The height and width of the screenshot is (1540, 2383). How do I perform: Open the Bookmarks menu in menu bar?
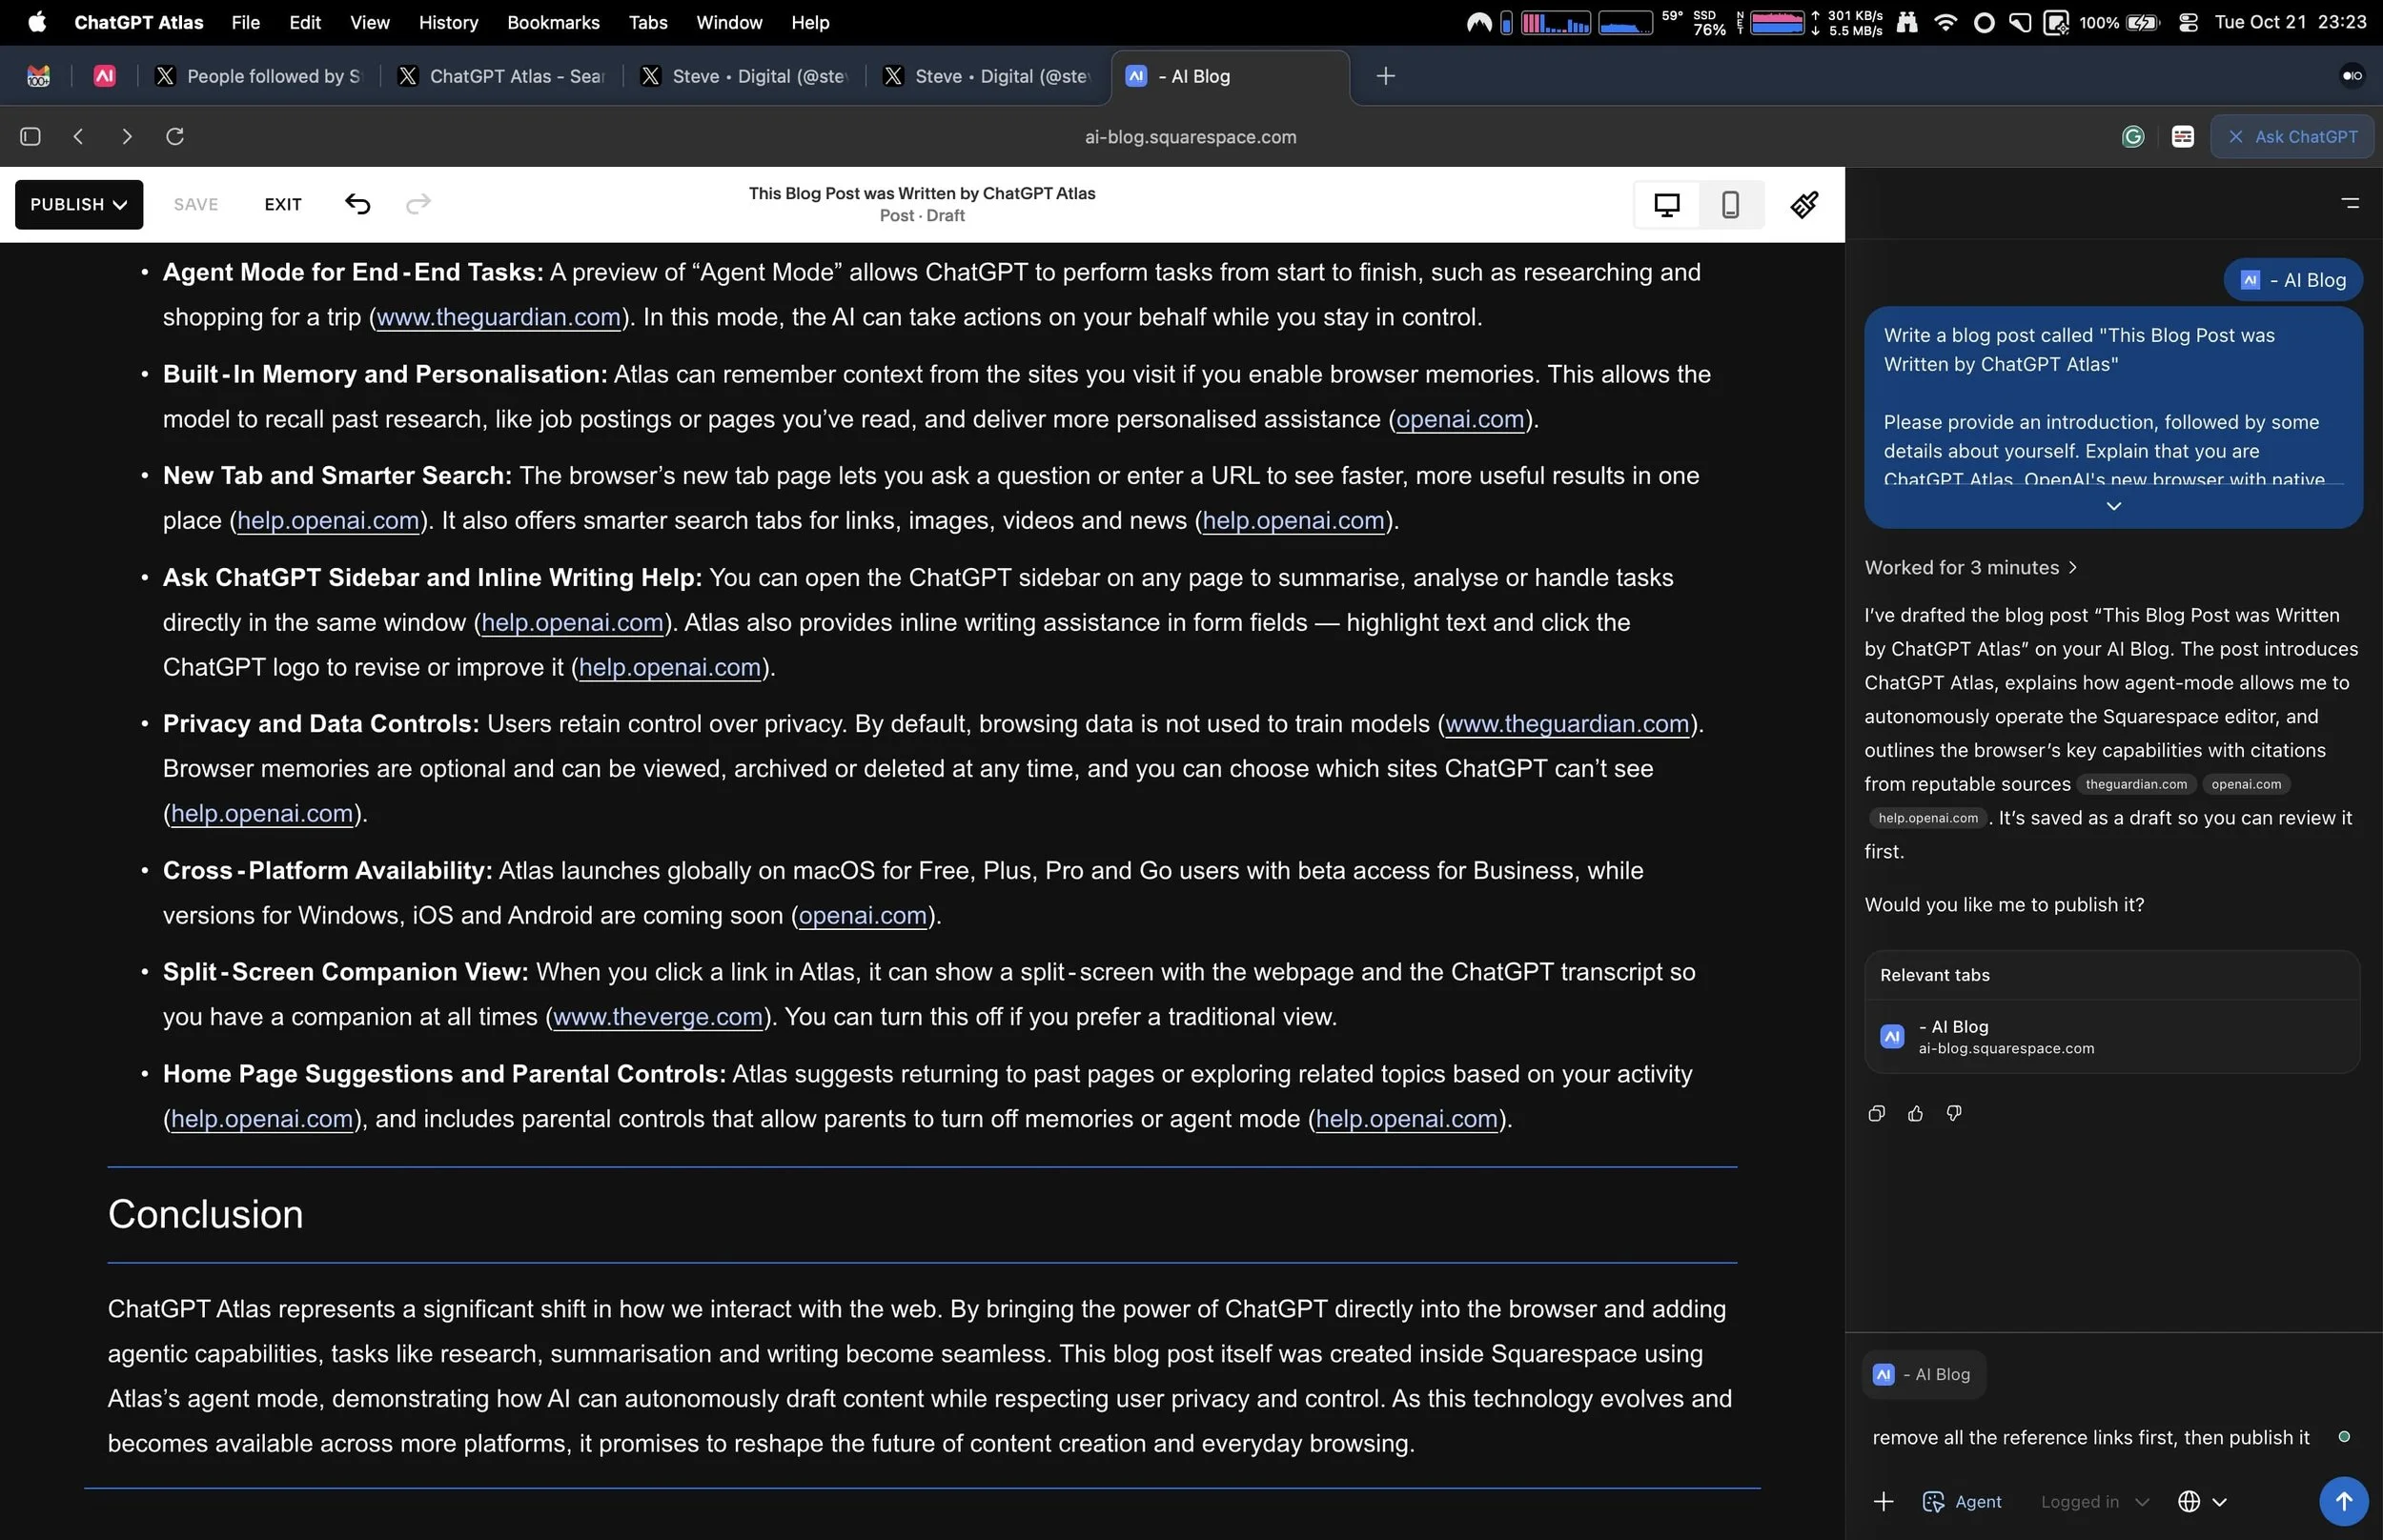point(553,22)
